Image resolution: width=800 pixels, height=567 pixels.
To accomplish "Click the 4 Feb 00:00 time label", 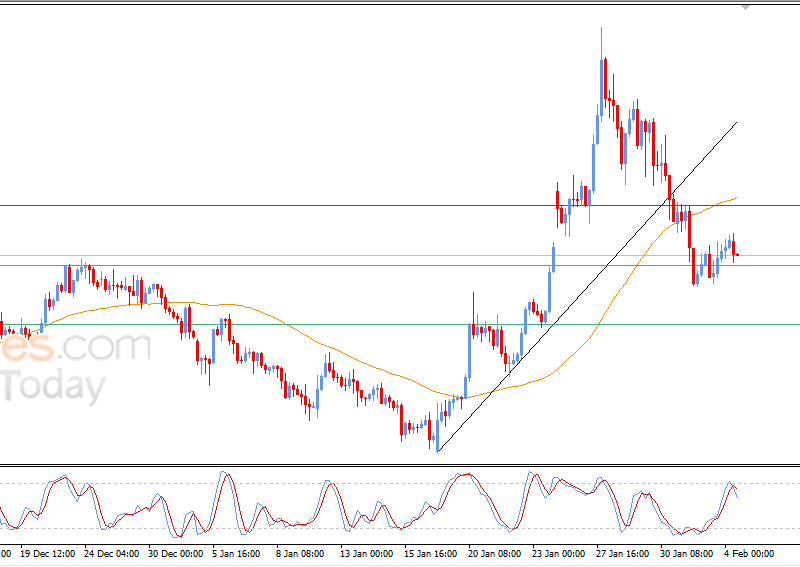I will 748,553.
